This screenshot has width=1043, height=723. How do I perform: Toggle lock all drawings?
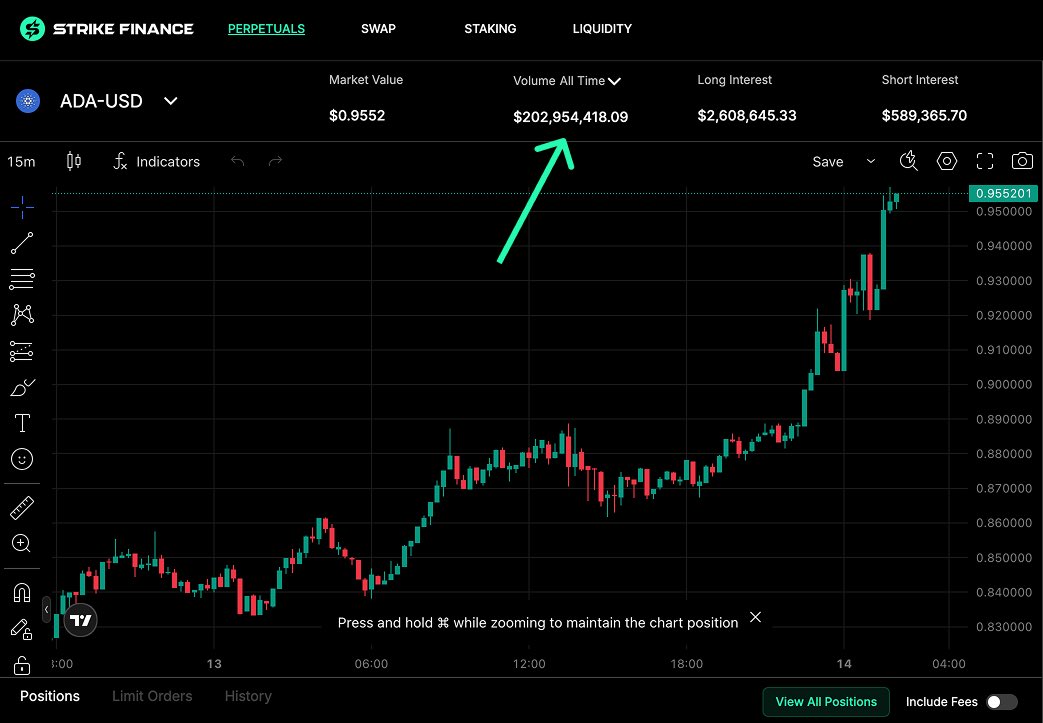pos(22,664)
